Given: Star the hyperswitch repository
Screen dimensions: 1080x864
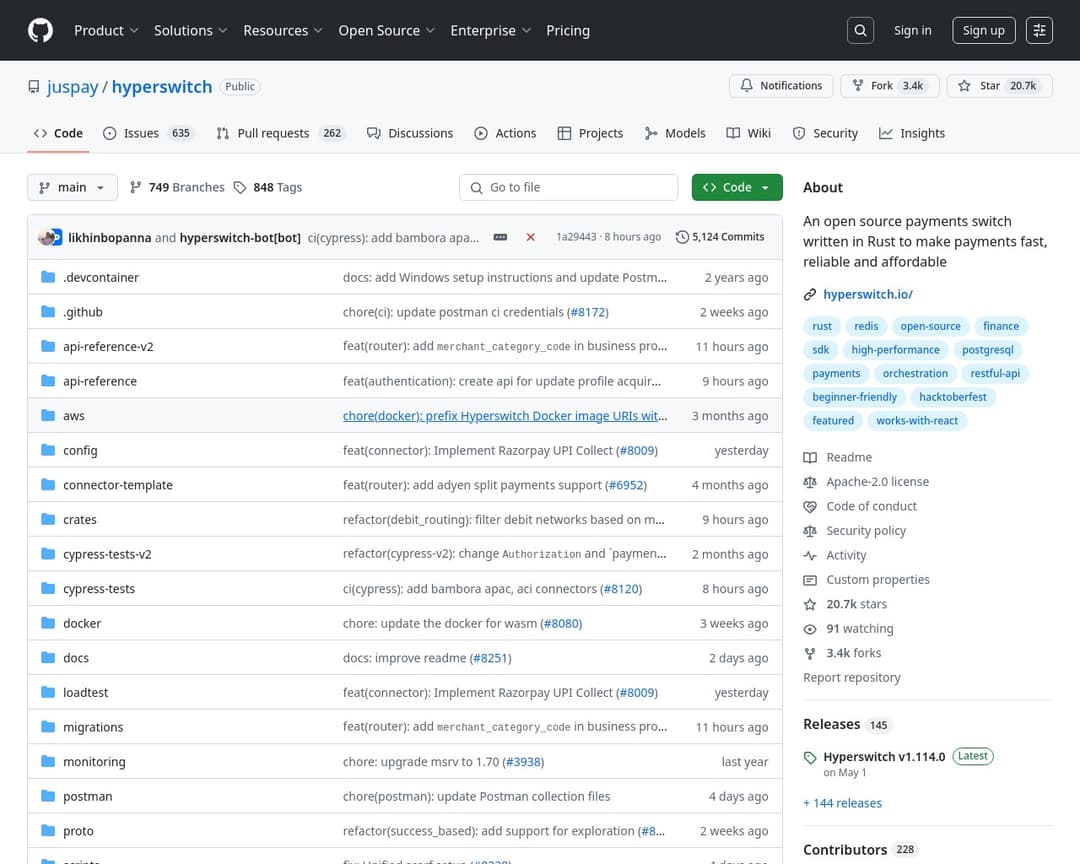Looking at the screenshot, I should [999, 85].
